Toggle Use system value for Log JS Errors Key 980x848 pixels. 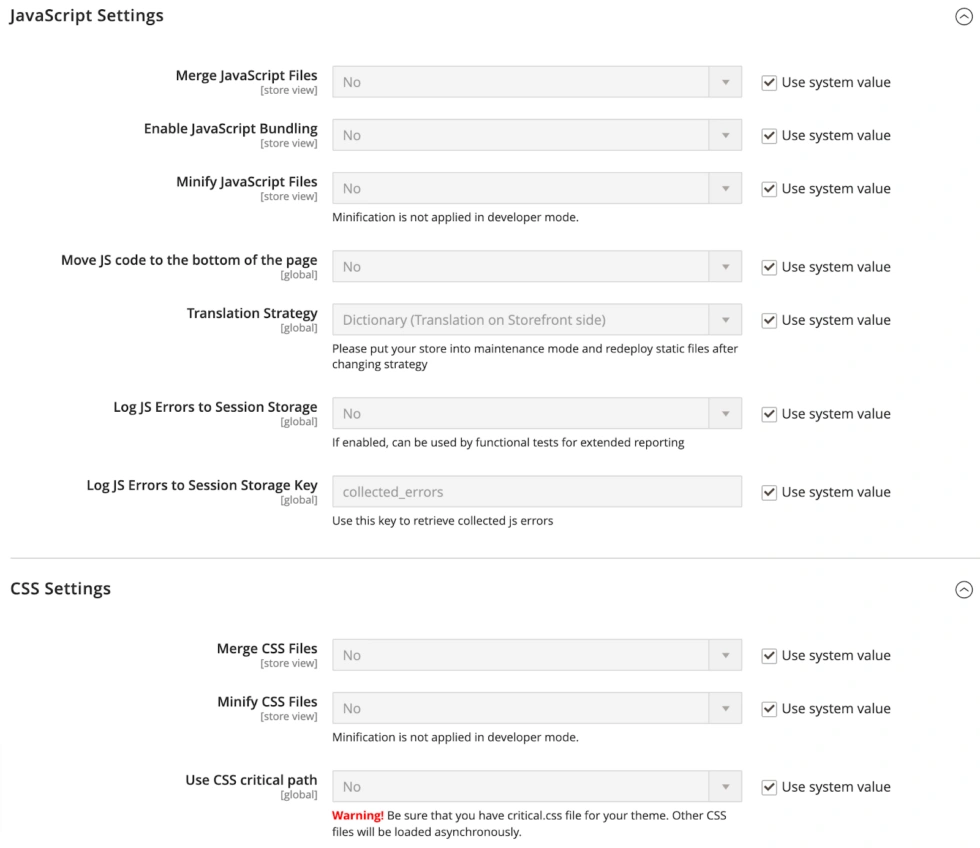pos(769,492)
